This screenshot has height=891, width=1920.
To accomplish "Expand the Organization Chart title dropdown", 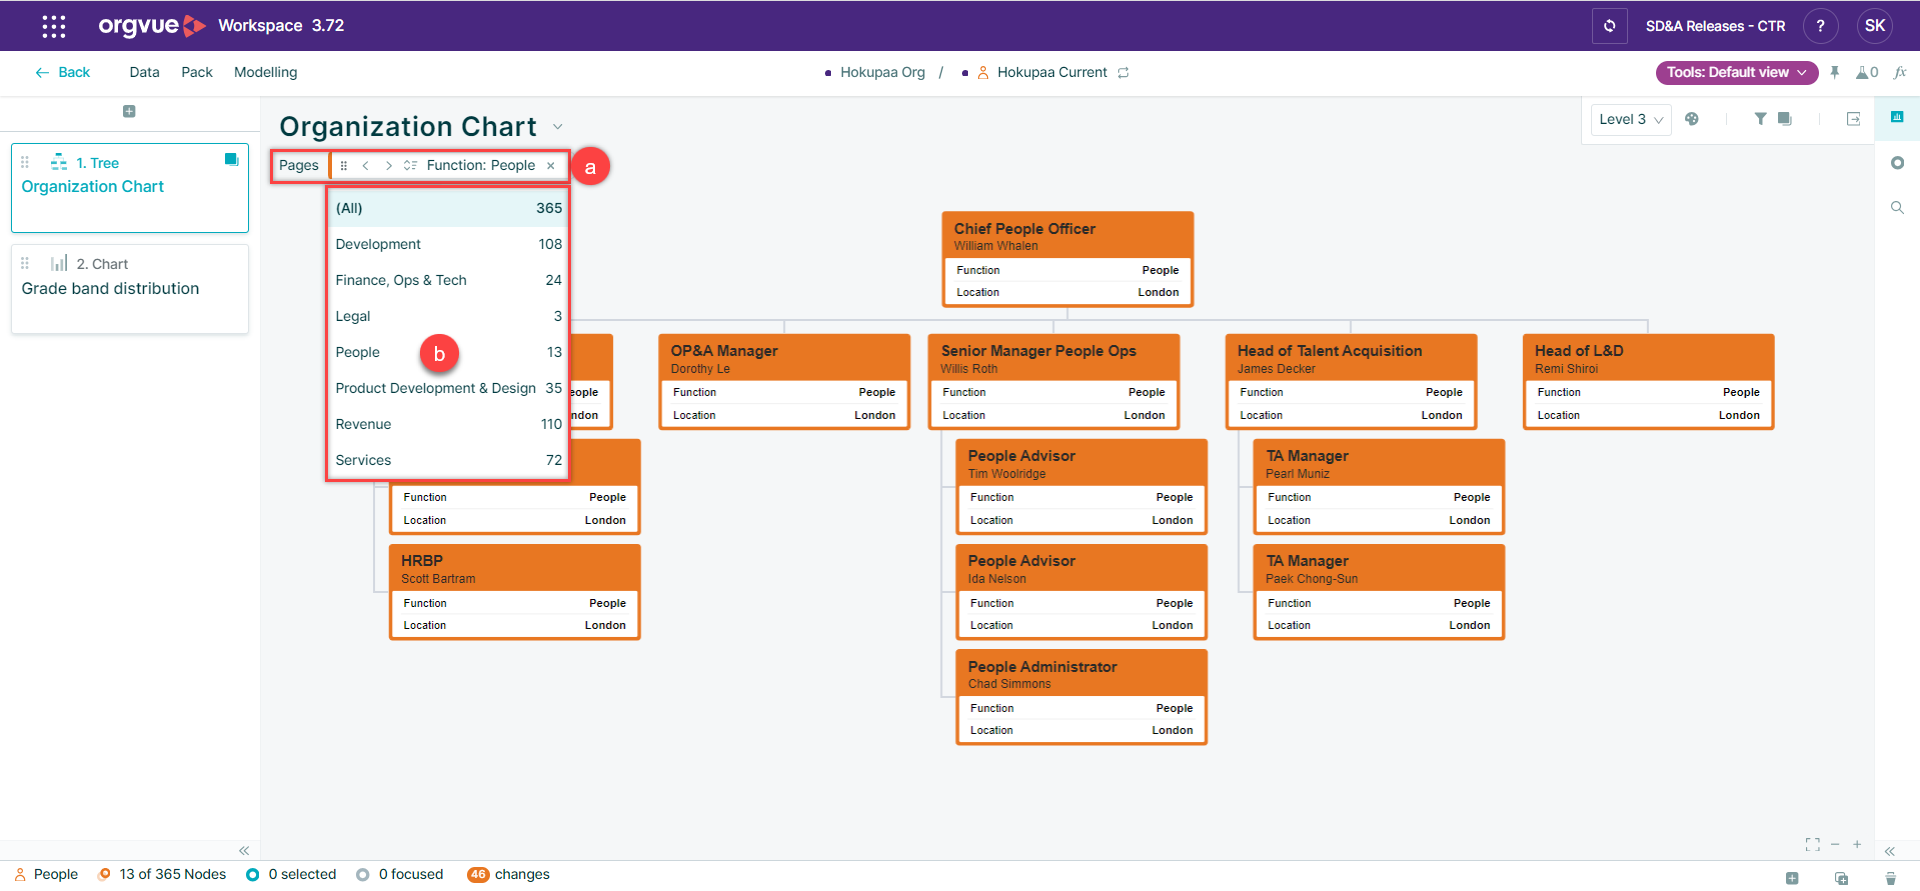I will (x=557, y=127).
